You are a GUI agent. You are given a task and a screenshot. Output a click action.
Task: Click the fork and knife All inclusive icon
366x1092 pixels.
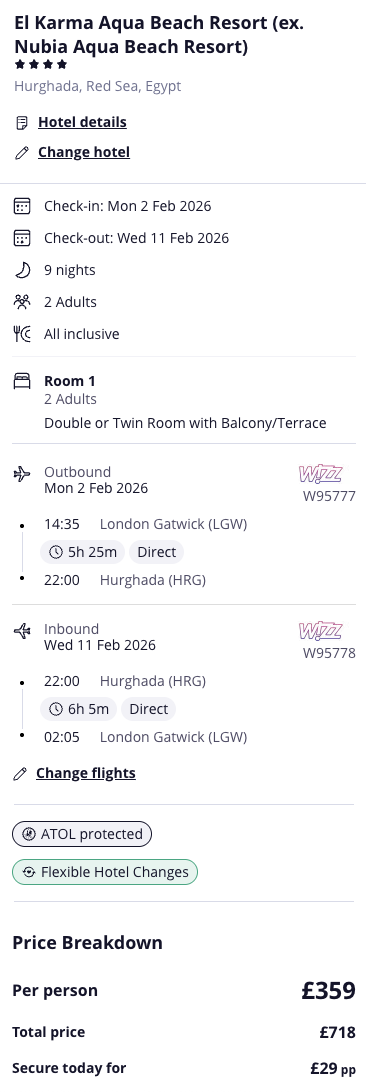click(x=22, y=334)
